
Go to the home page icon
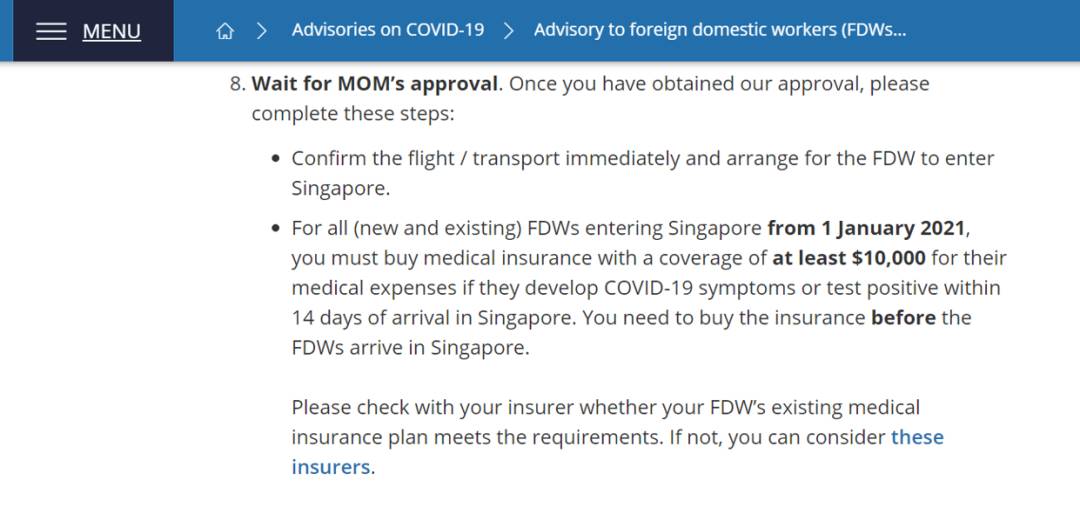click(x=225, y=31)
